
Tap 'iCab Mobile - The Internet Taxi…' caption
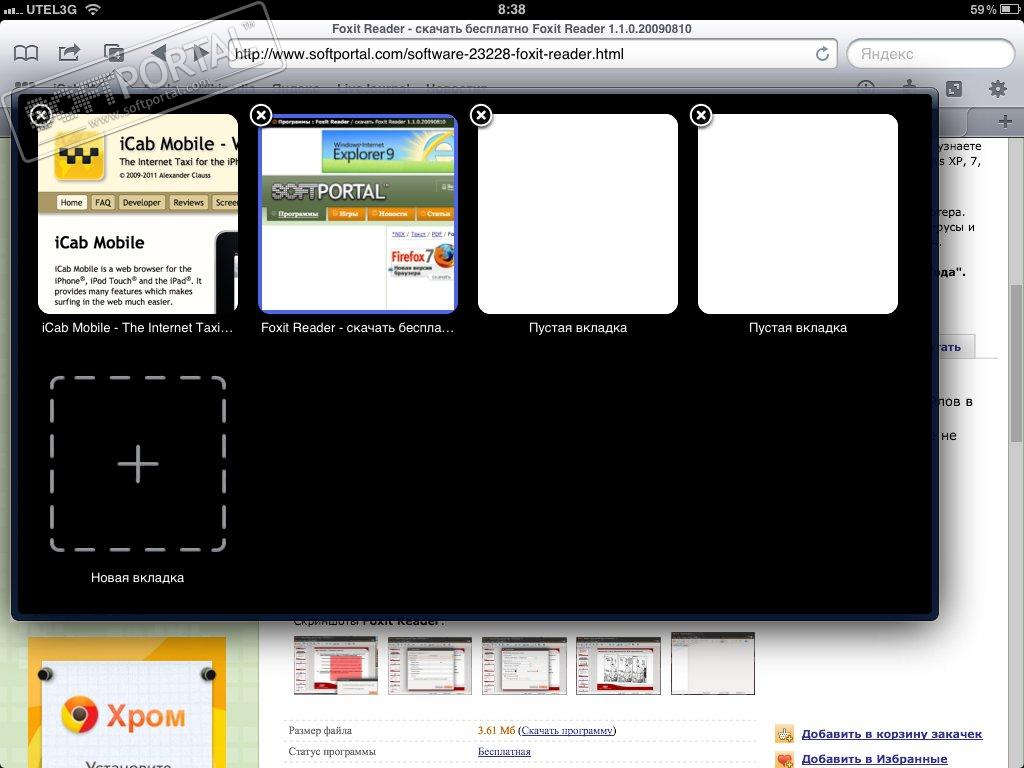click(x=137, y=328)
